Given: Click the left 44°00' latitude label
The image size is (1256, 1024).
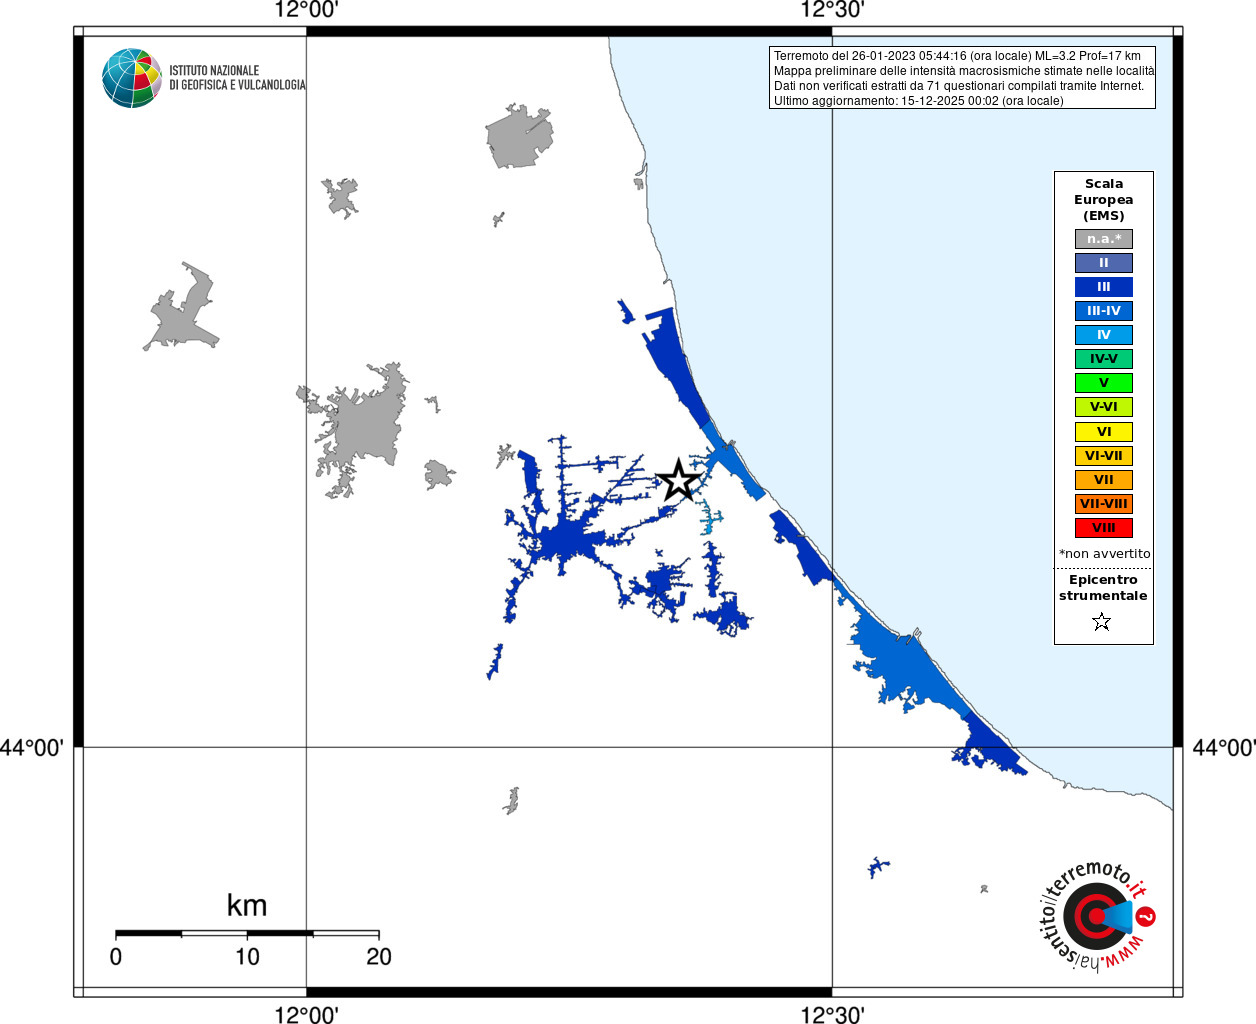Looking at the screenshot, I should coord(32,748).
